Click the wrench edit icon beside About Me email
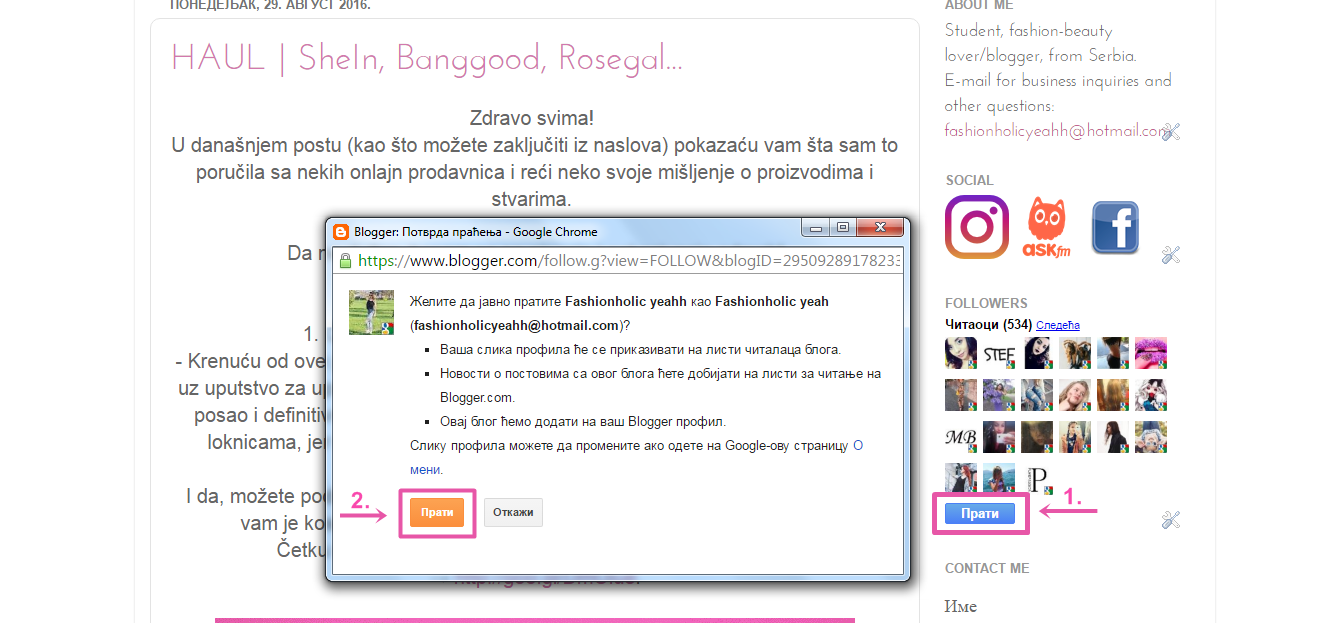The image size is (1338, 623). (x=1172, y=131)
